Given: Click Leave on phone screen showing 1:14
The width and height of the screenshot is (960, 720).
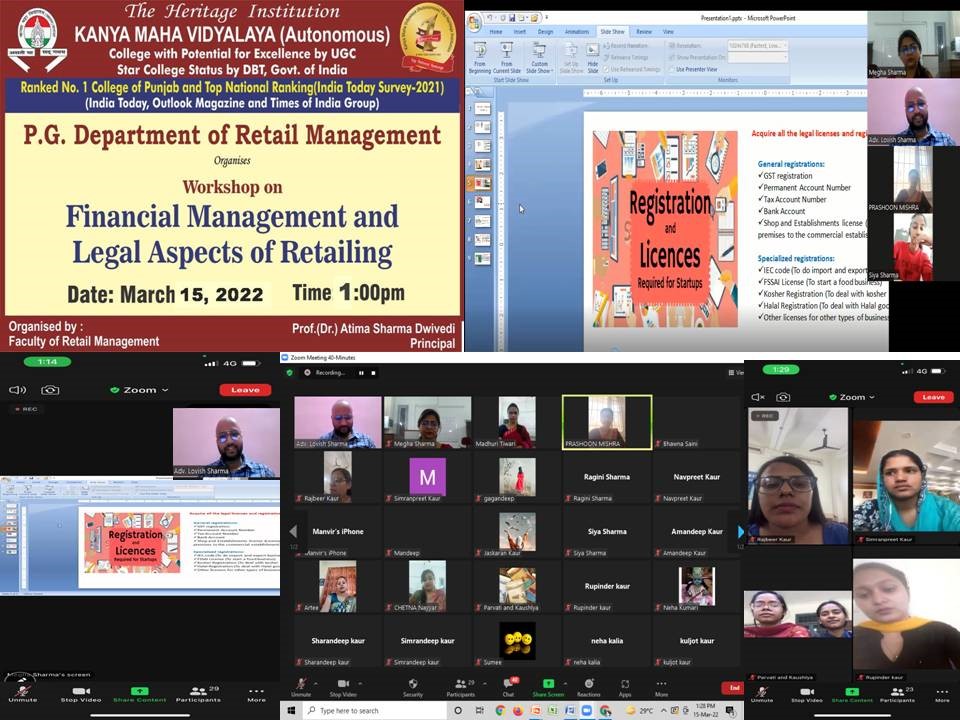Looking at the screenshot, I should click(245, 390).
